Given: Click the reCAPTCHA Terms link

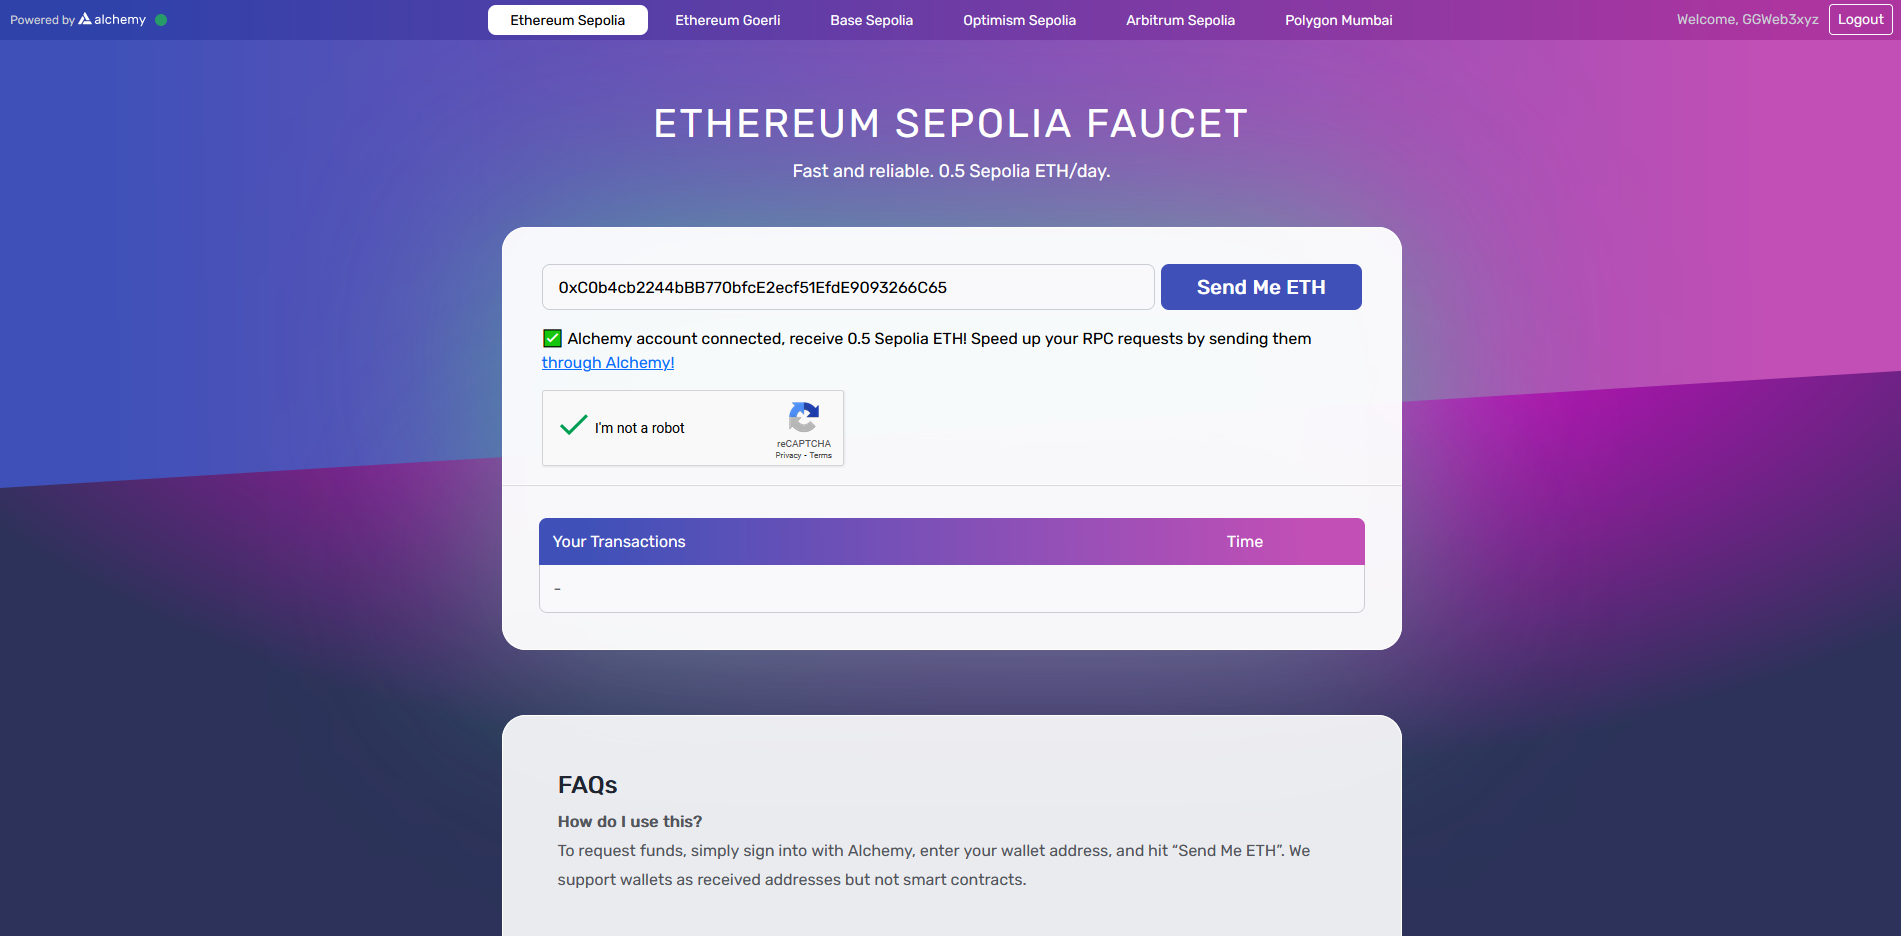Looking at the screenshot, I should click(821, 456).
